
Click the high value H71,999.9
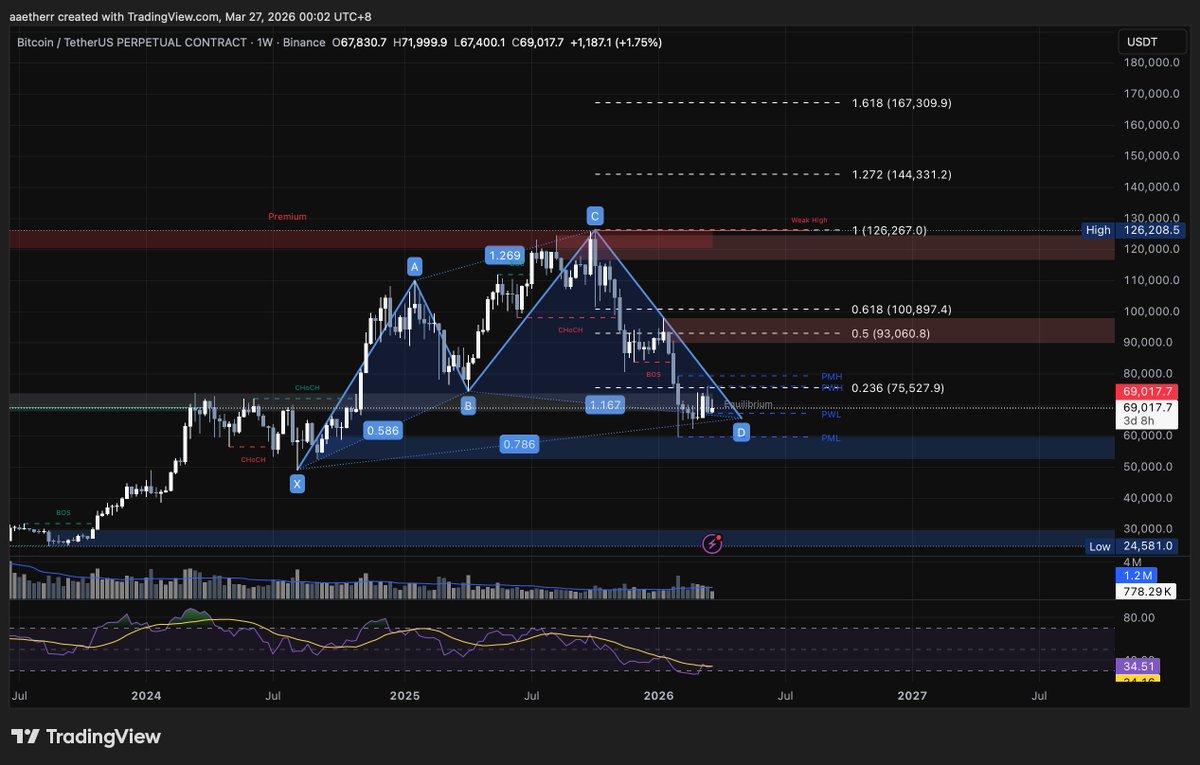[421, 42]
